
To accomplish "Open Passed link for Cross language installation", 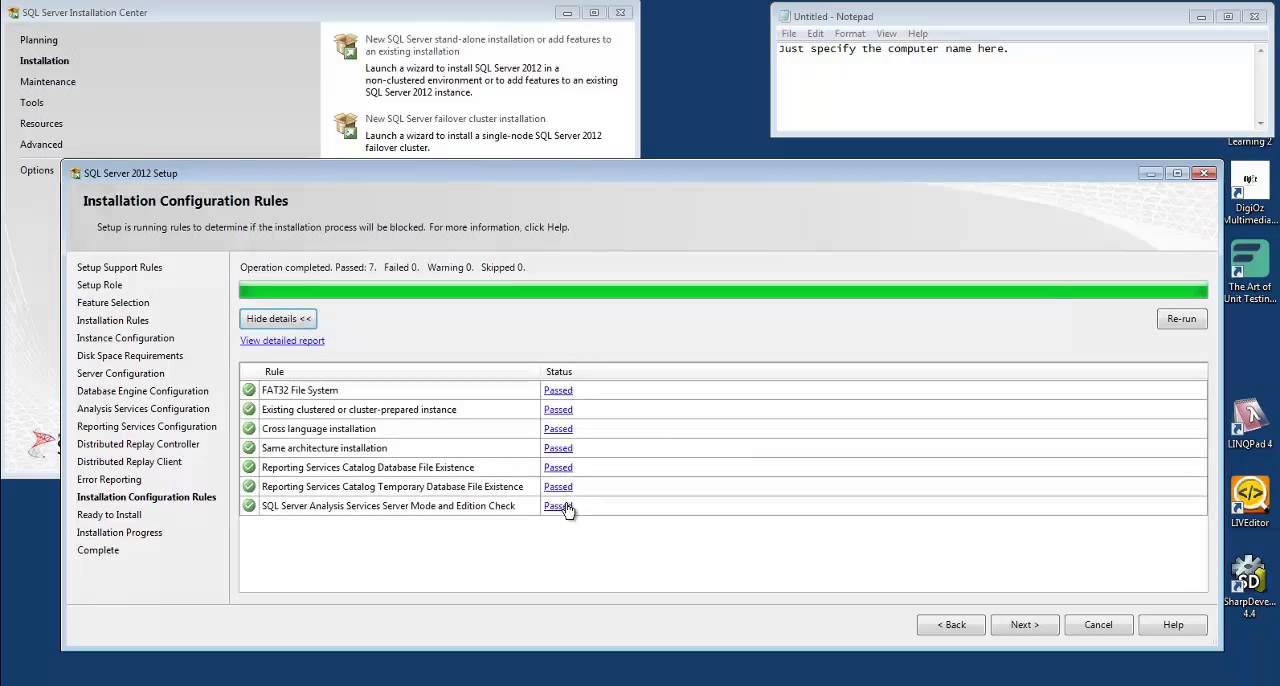I will point(558,429).
